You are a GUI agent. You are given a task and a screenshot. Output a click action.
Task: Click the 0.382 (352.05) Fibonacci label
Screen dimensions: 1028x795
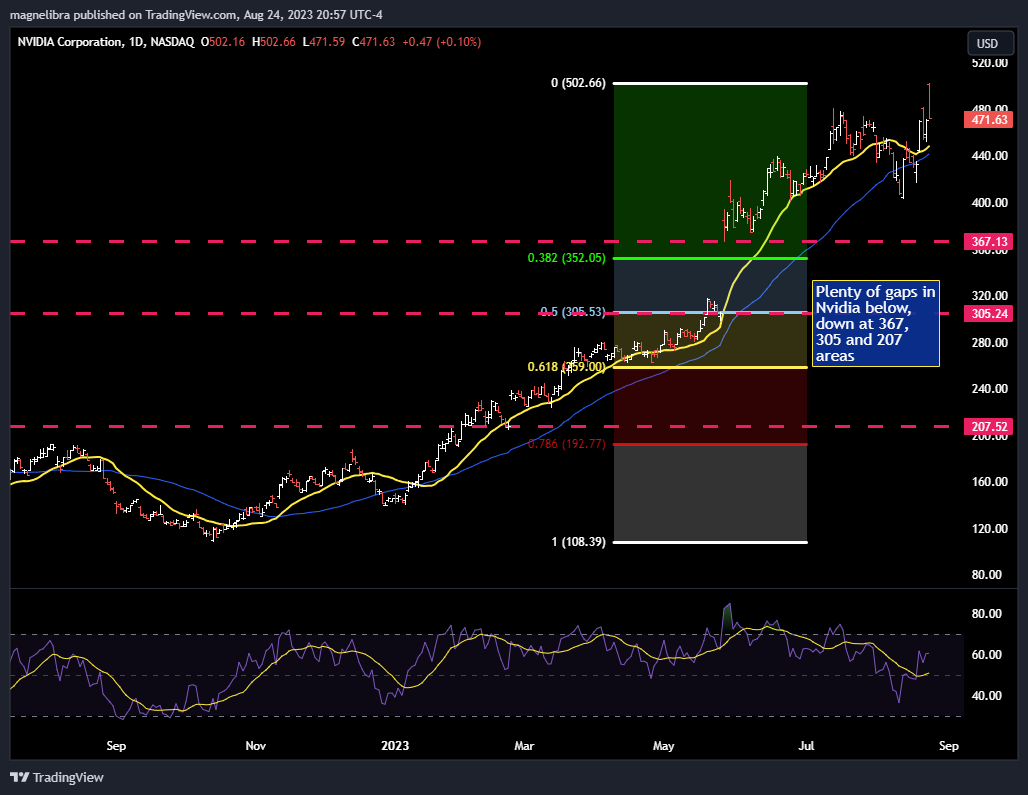tap(566, 258)
